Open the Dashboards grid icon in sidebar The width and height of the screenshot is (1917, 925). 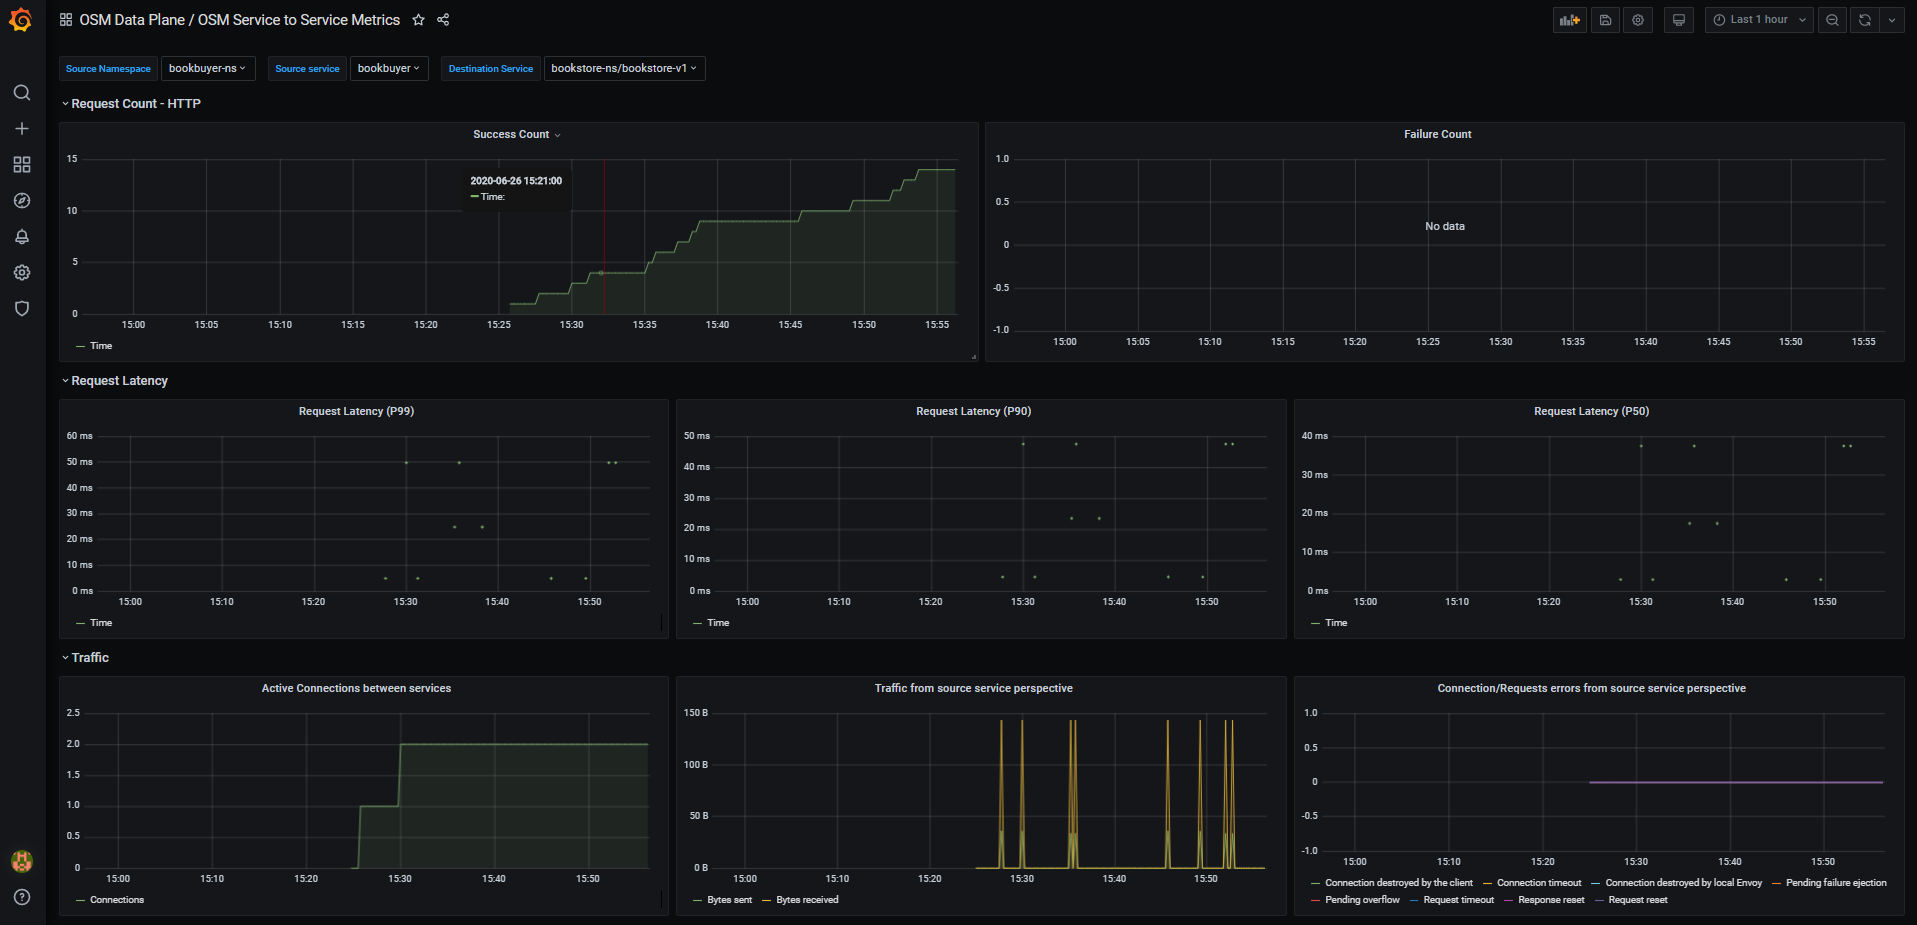coord(22,165)
